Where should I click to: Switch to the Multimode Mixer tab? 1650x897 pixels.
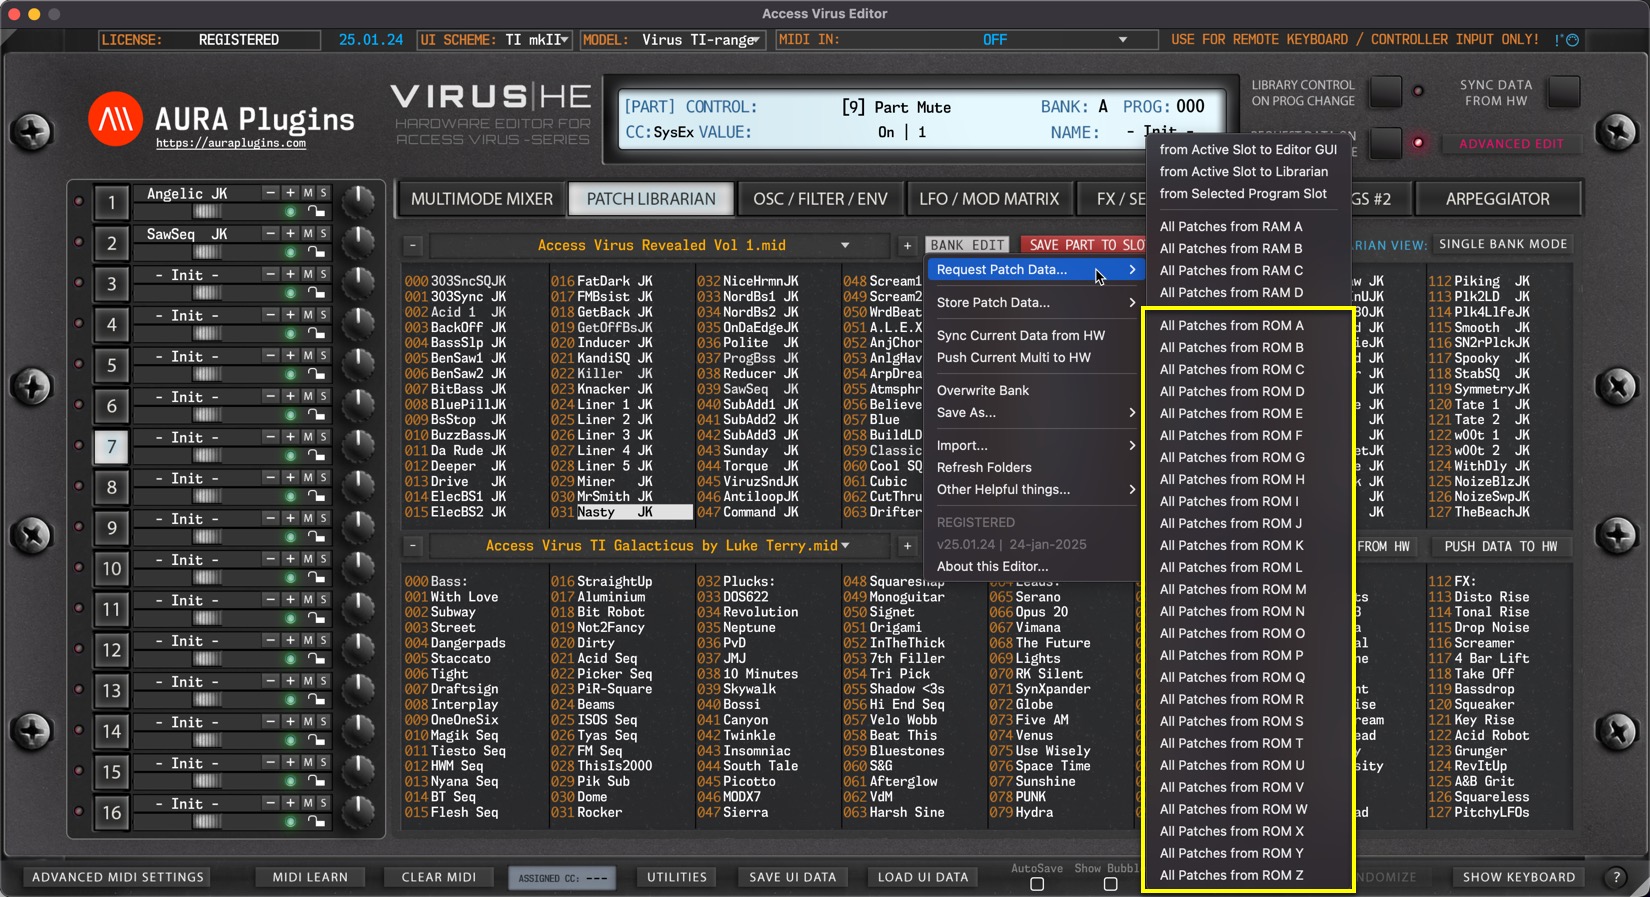tap(481, 199)
